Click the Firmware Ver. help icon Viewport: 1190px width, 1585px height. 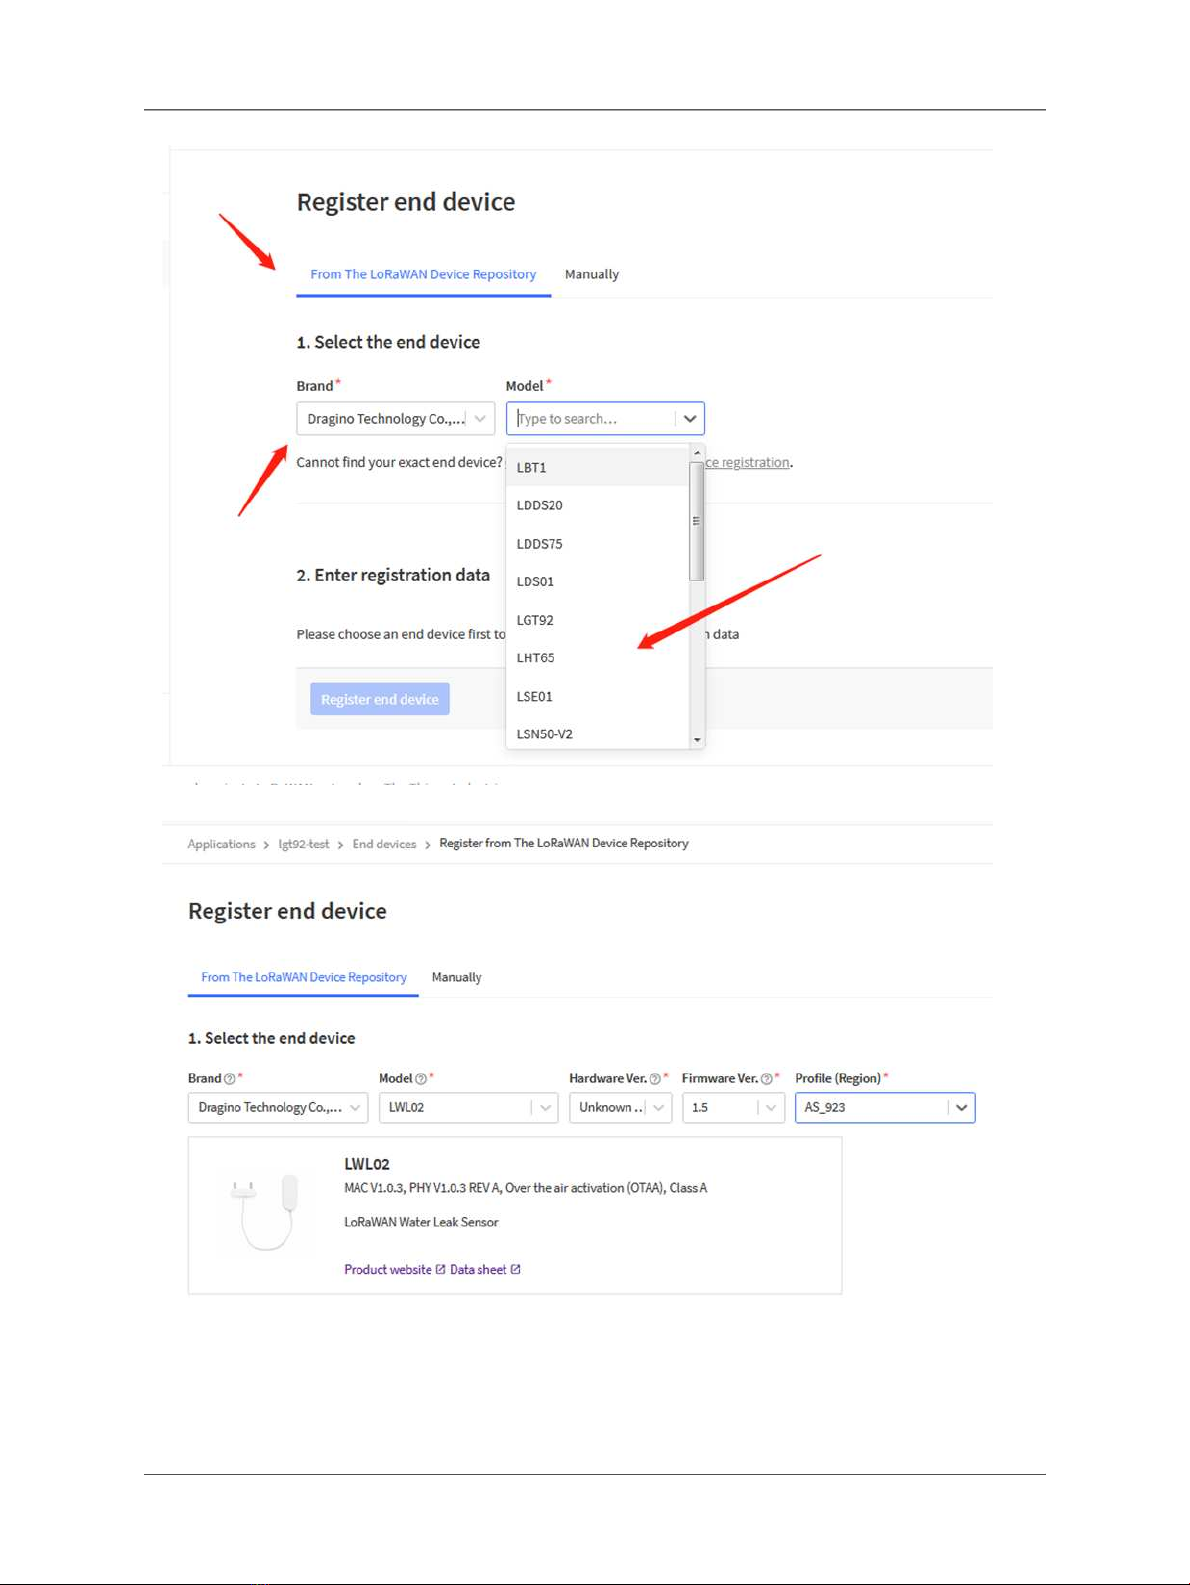(x=767, y=1079)
